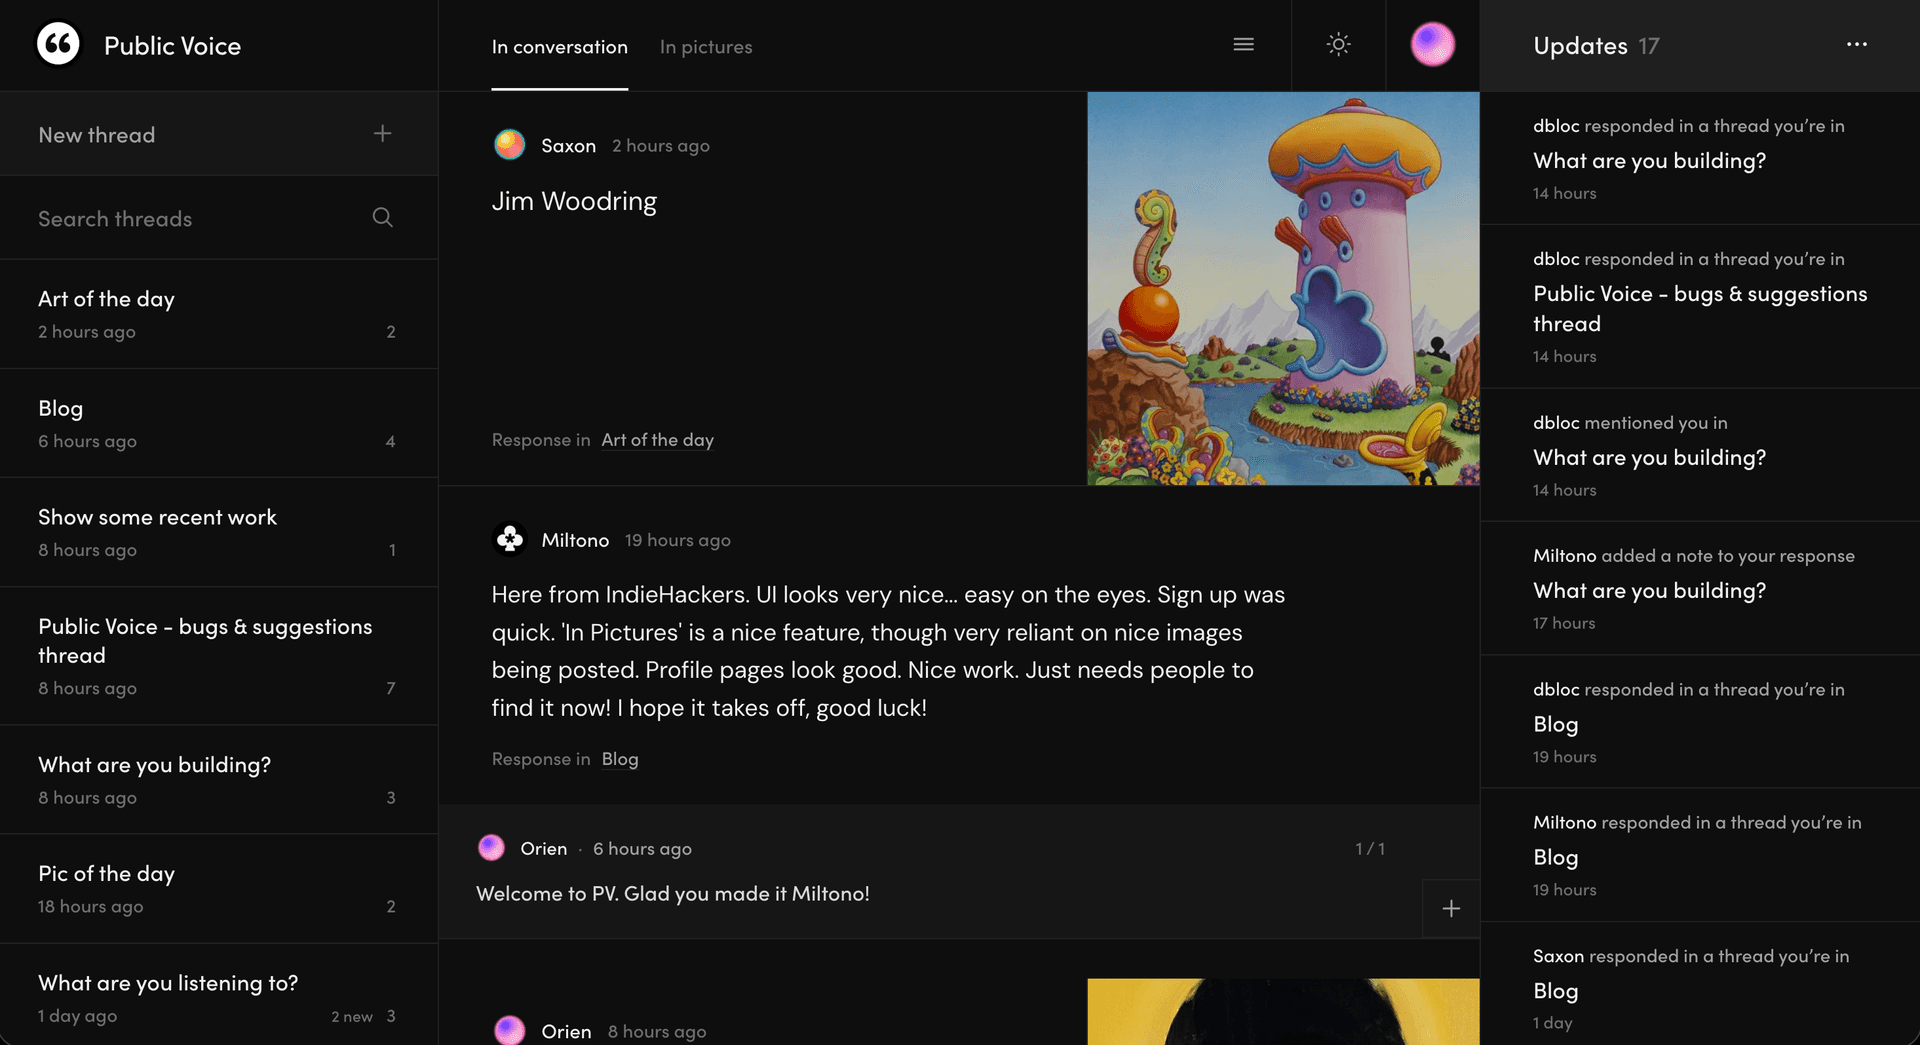This screenshot has width=1920, height=1045.
Task: Click the search magnifier icon
Action: pos(382,217)
